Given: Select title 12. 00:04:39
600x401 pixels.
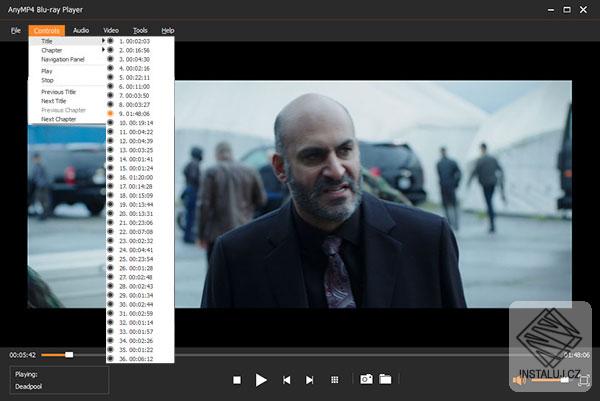Looking at the screenshot, I should (x=140, y=141).
